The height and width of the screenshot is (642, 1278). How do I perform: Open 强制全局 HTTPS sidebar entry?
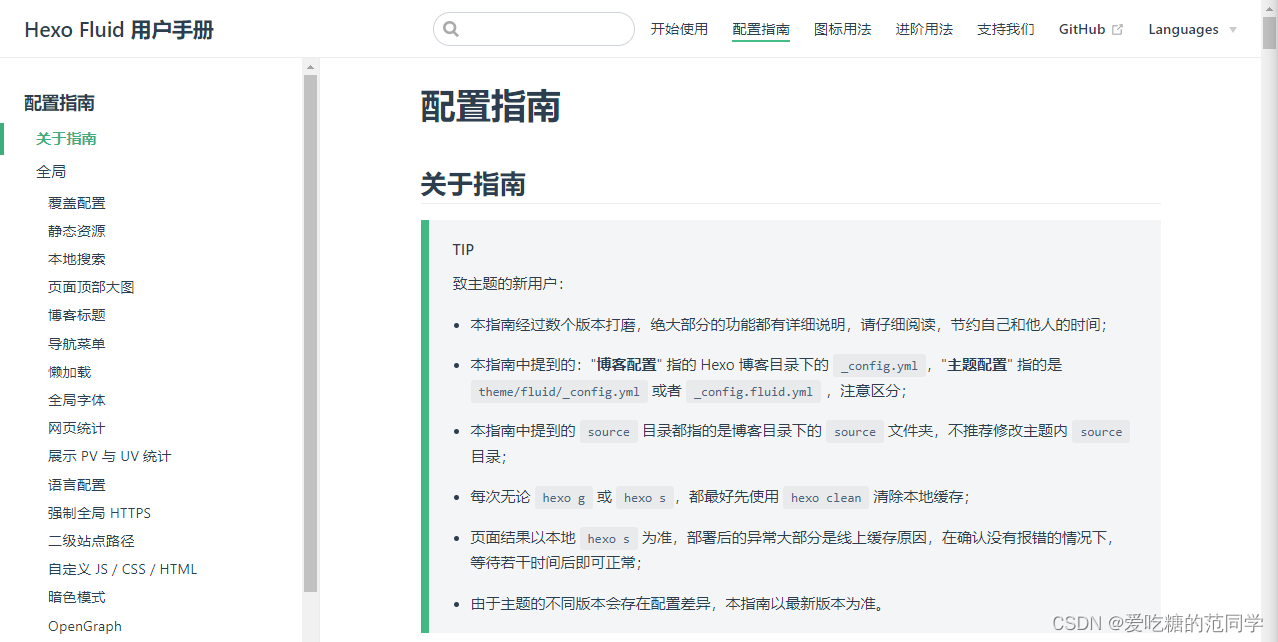100,513
